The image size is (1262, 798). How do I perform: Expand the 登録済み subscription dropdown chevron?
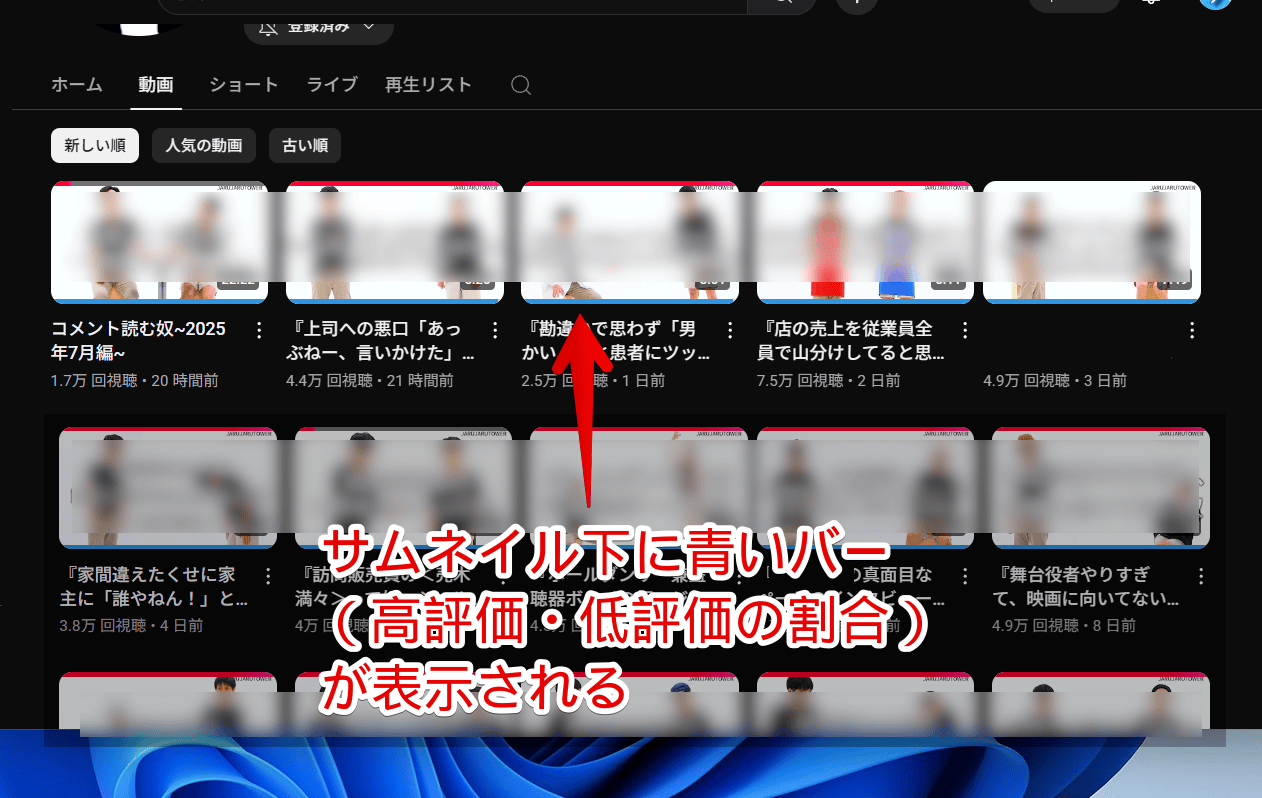(x=369, y=27)
